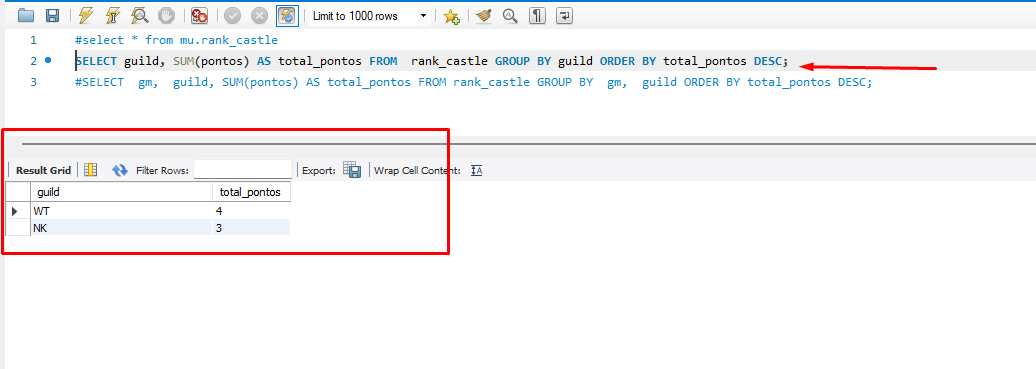
Task: Execute statement under cursor with lightning-cursor icon
Action: pyautogui.click(x=112, y=15)
